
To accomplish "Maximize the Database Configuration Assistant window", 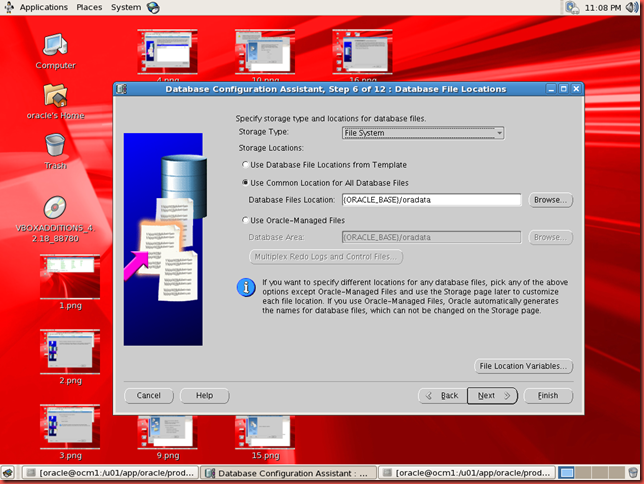I will pos(564,89).
